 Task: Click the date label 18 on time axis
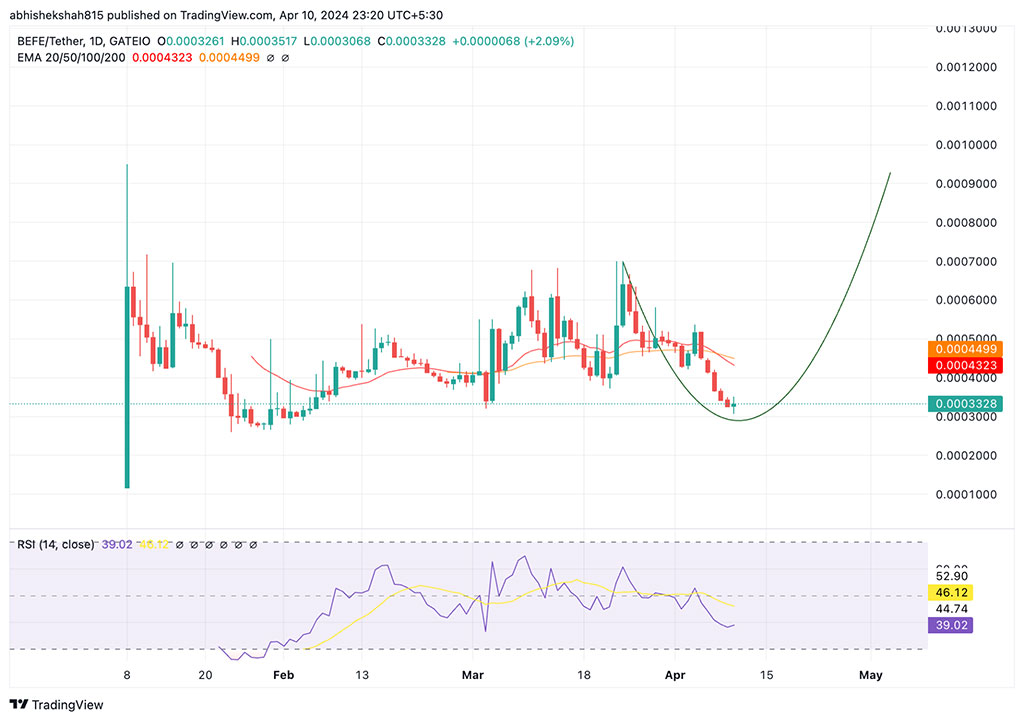(x=584, y=675)
